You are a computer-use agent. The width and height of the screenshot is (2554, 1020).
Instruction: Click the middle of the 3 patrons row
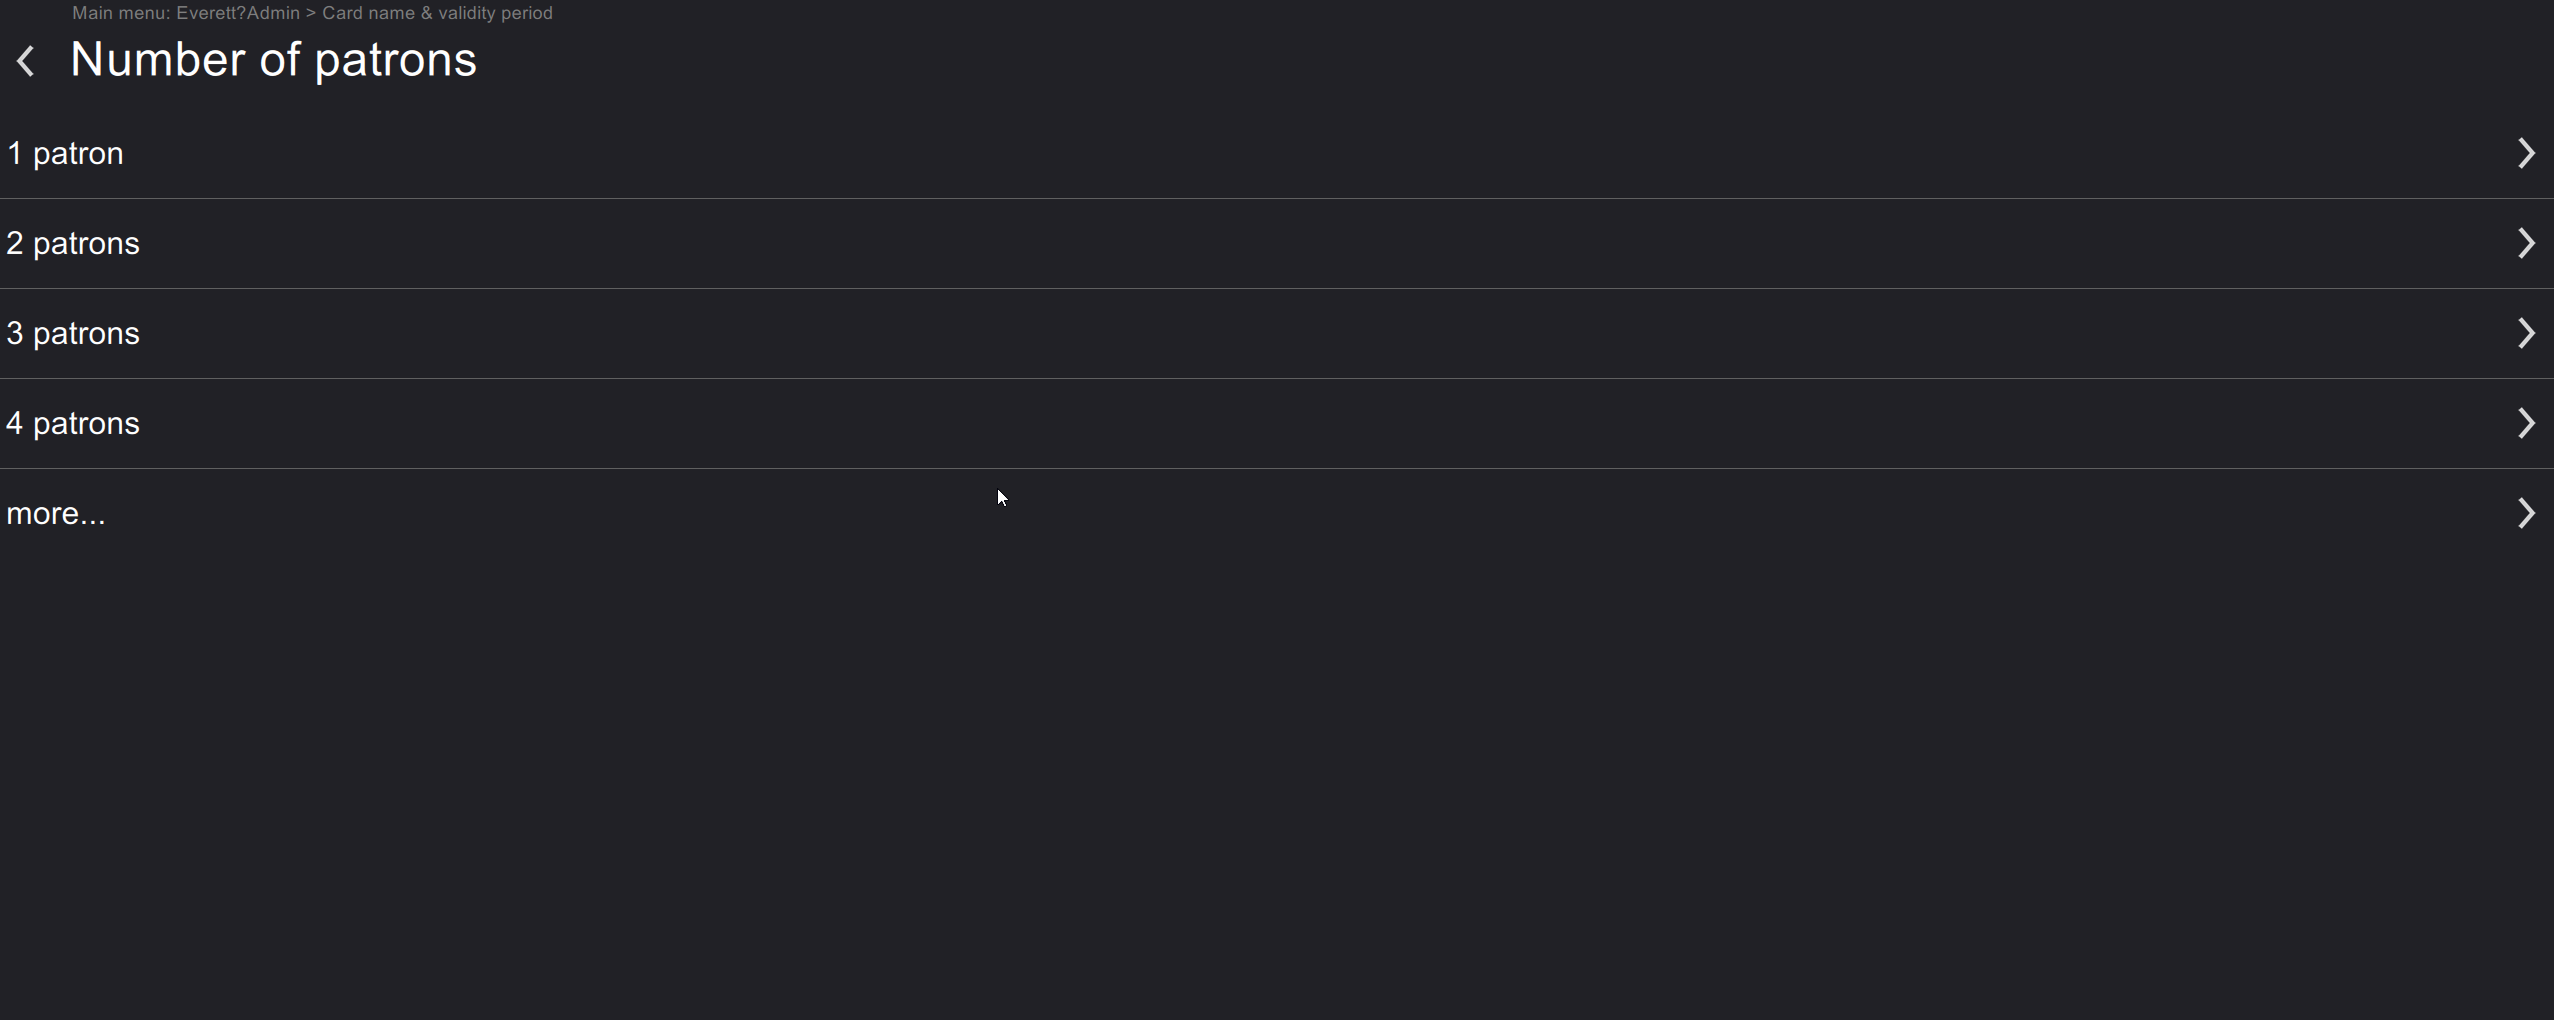[x=1277, y=334]
